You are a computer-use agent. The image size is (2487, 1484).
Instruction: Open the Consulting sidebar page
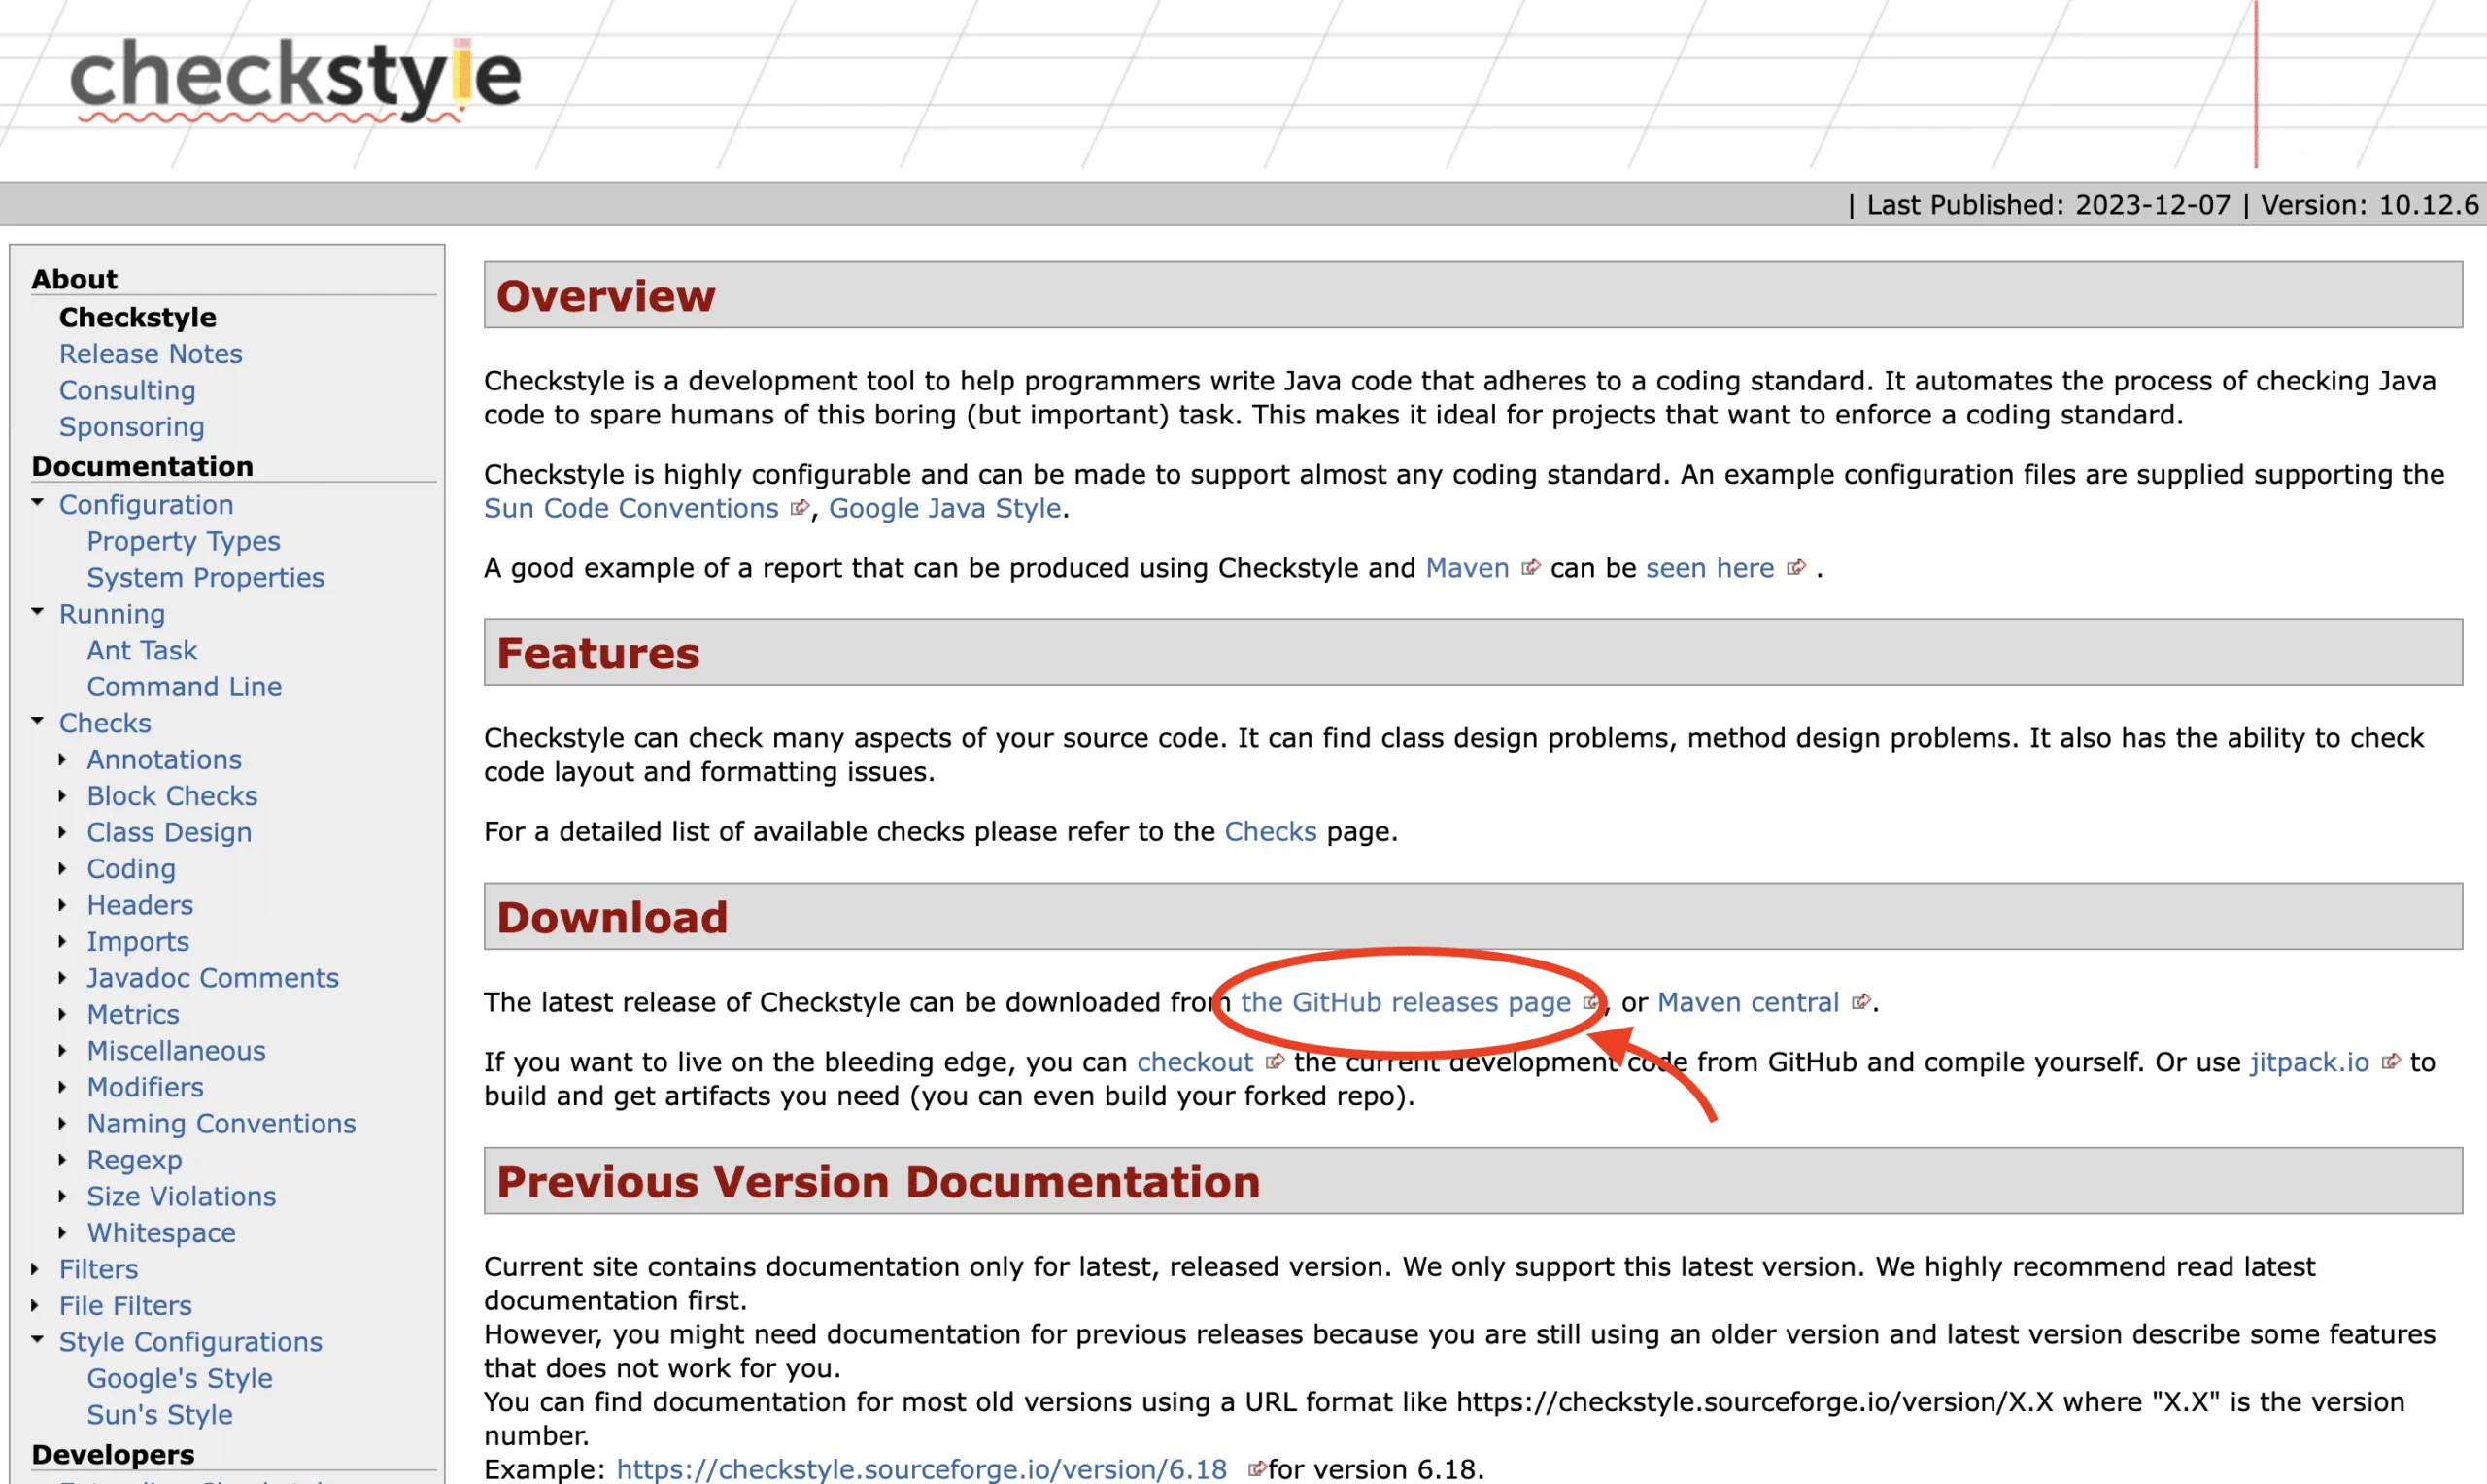click(127, 391)
